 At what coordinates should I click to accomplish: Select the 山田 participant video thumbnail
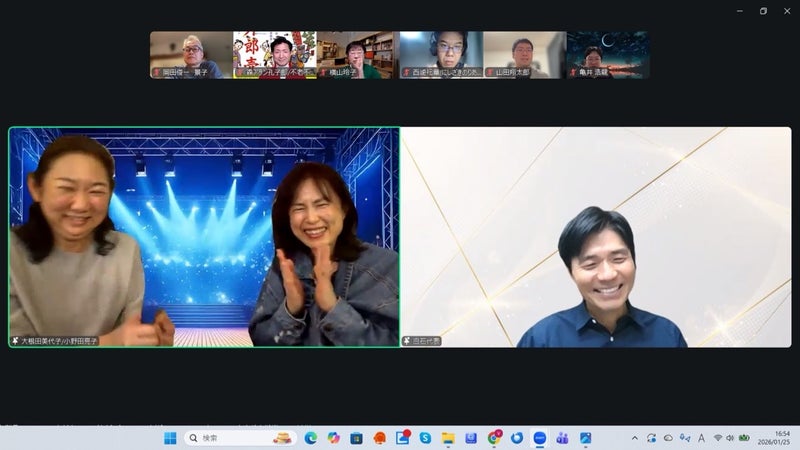pos(524,54)
